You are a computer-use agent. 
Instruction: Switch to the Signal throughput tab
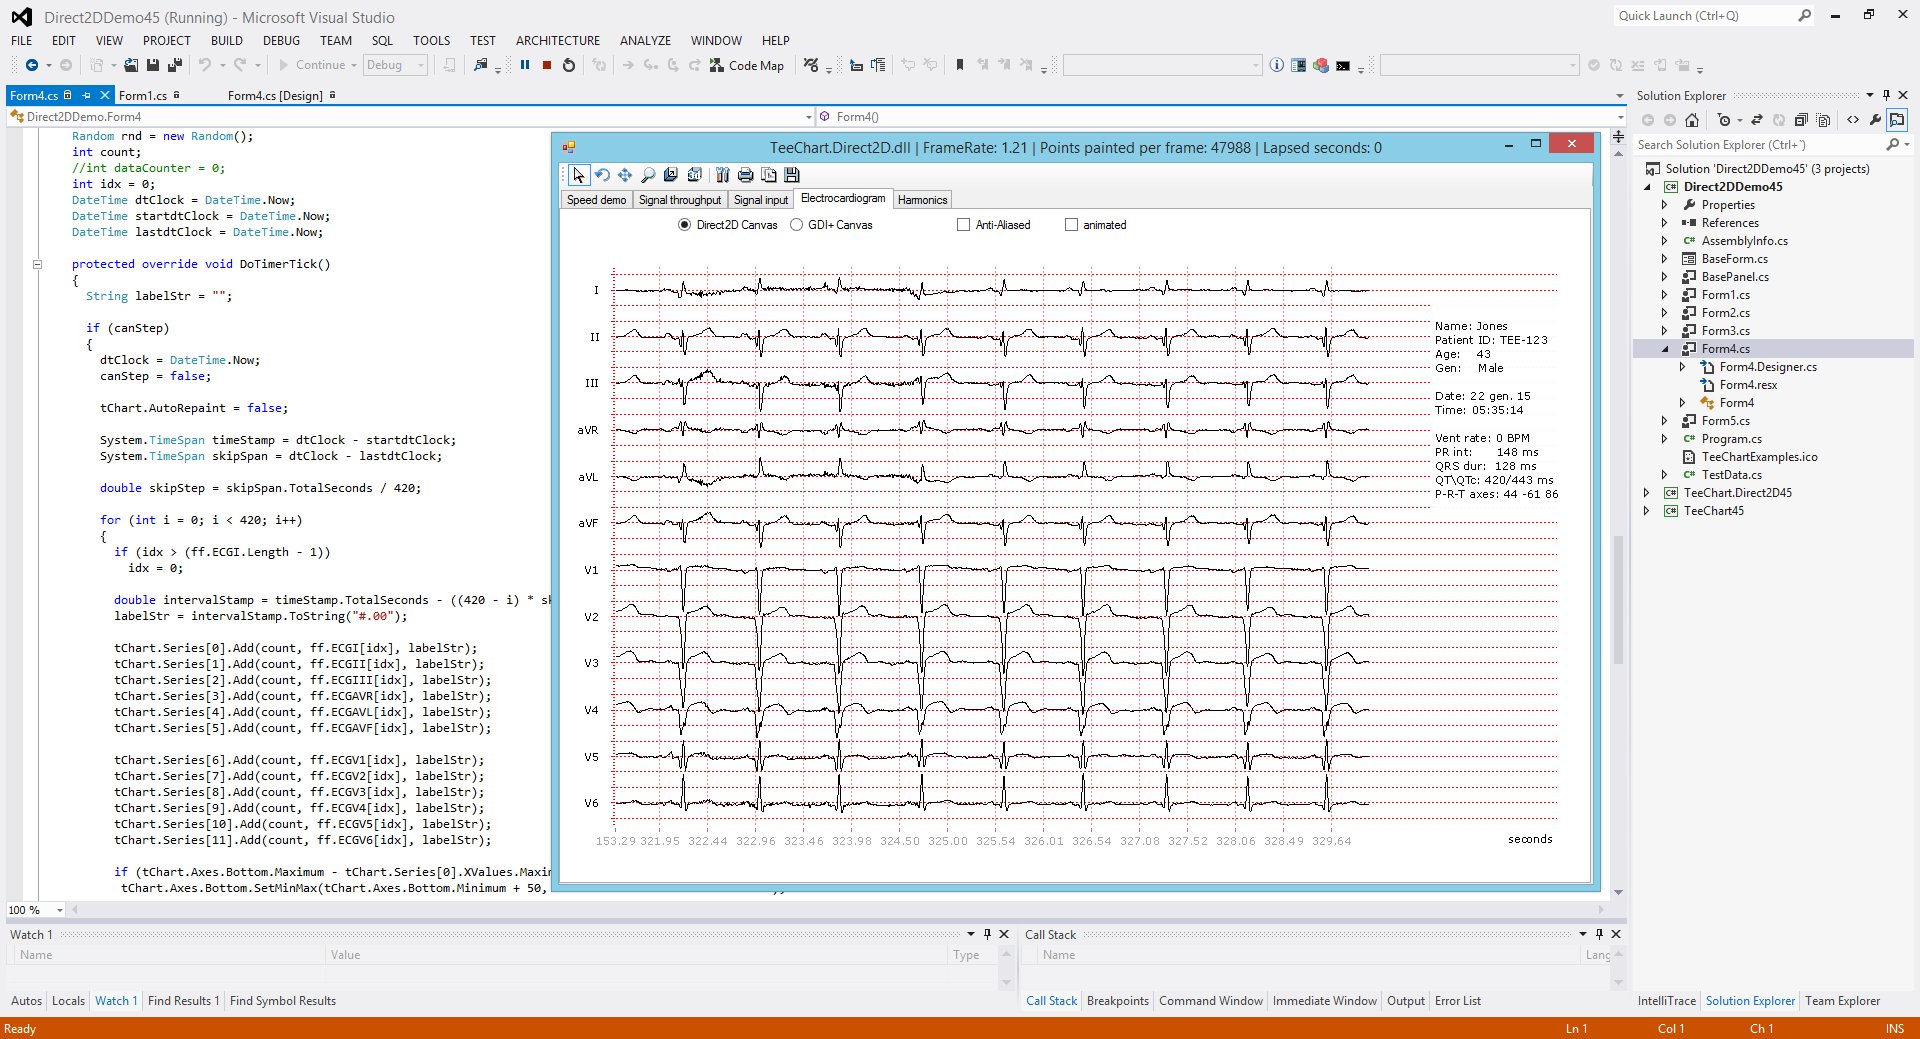click(x=680, y=200)
